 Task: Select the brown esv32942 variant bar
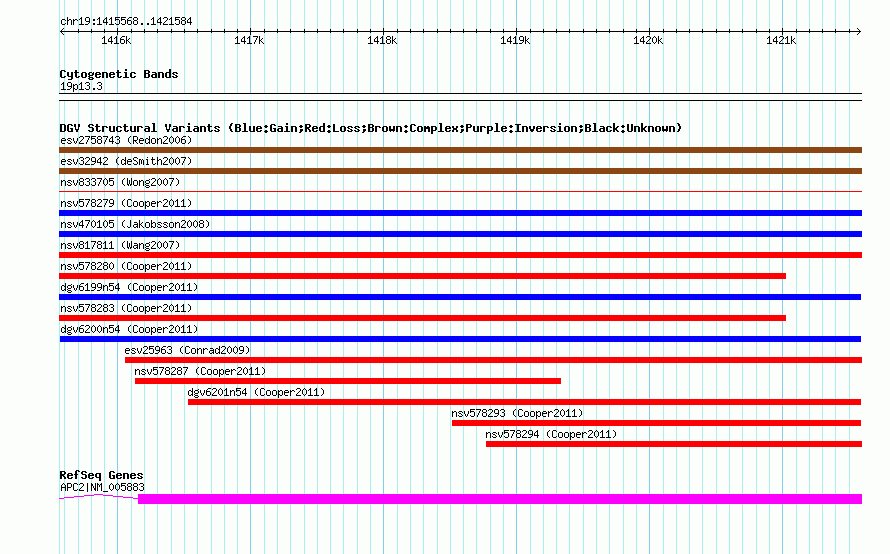pos(460,171)
